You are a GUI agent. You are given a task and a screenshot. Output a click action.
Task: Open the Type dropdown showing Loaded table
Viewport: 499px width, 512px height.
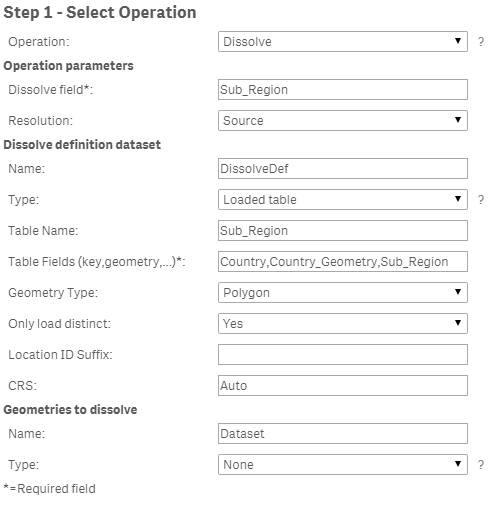click(343, 200)
